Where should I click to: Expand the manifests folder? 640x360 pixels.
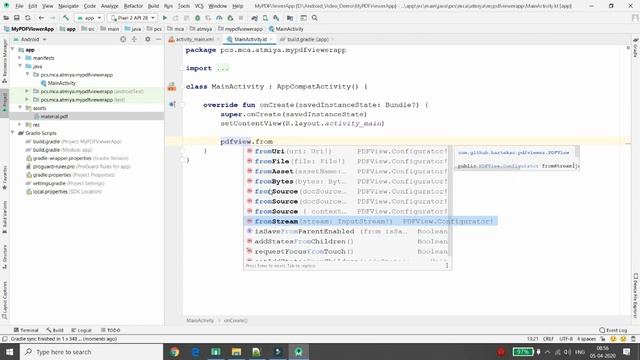click(x=20, y=58)
